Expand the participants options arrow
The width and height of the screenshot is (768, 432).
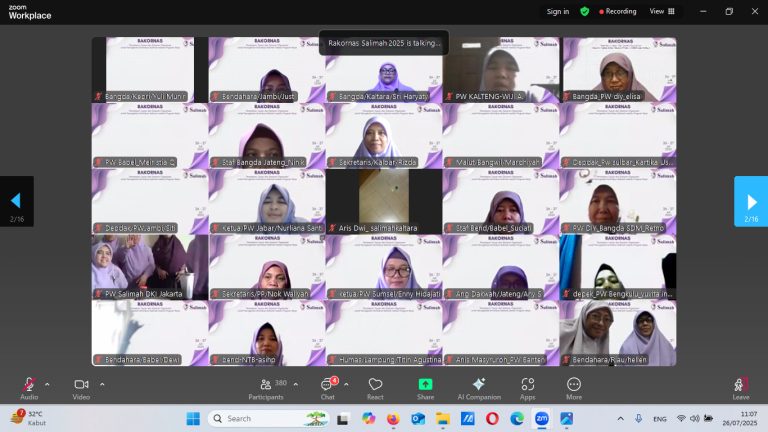click(296, 384)
